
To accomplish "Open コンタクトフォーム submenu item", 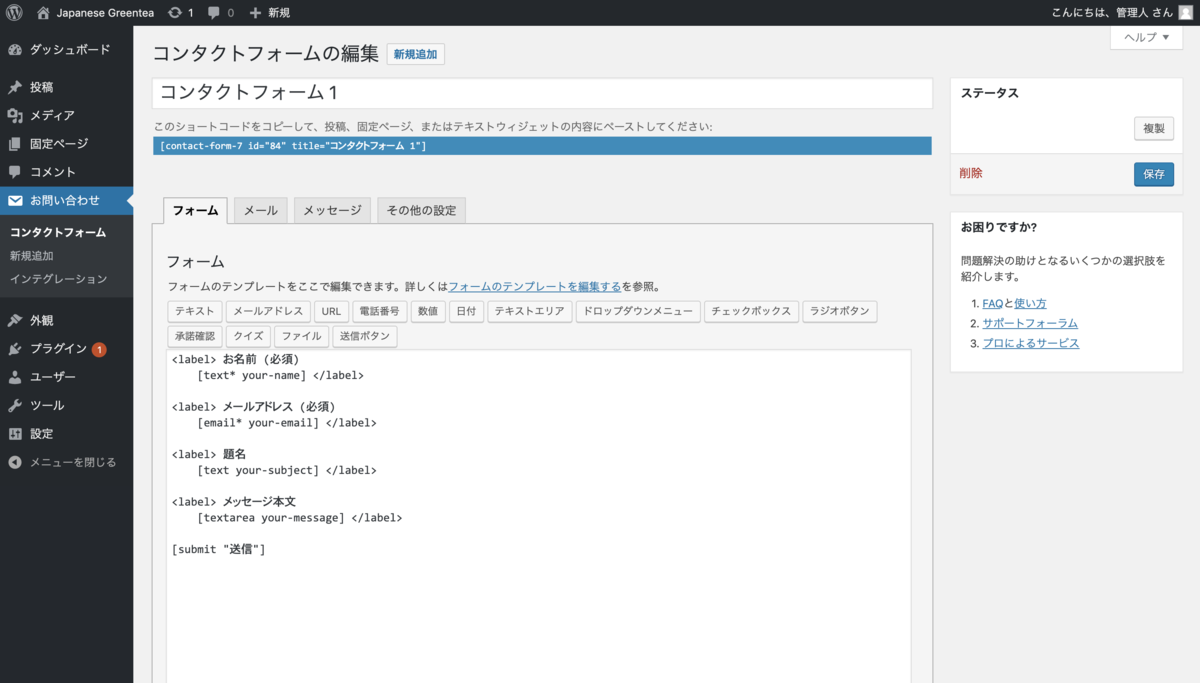I will coord(58,232).
